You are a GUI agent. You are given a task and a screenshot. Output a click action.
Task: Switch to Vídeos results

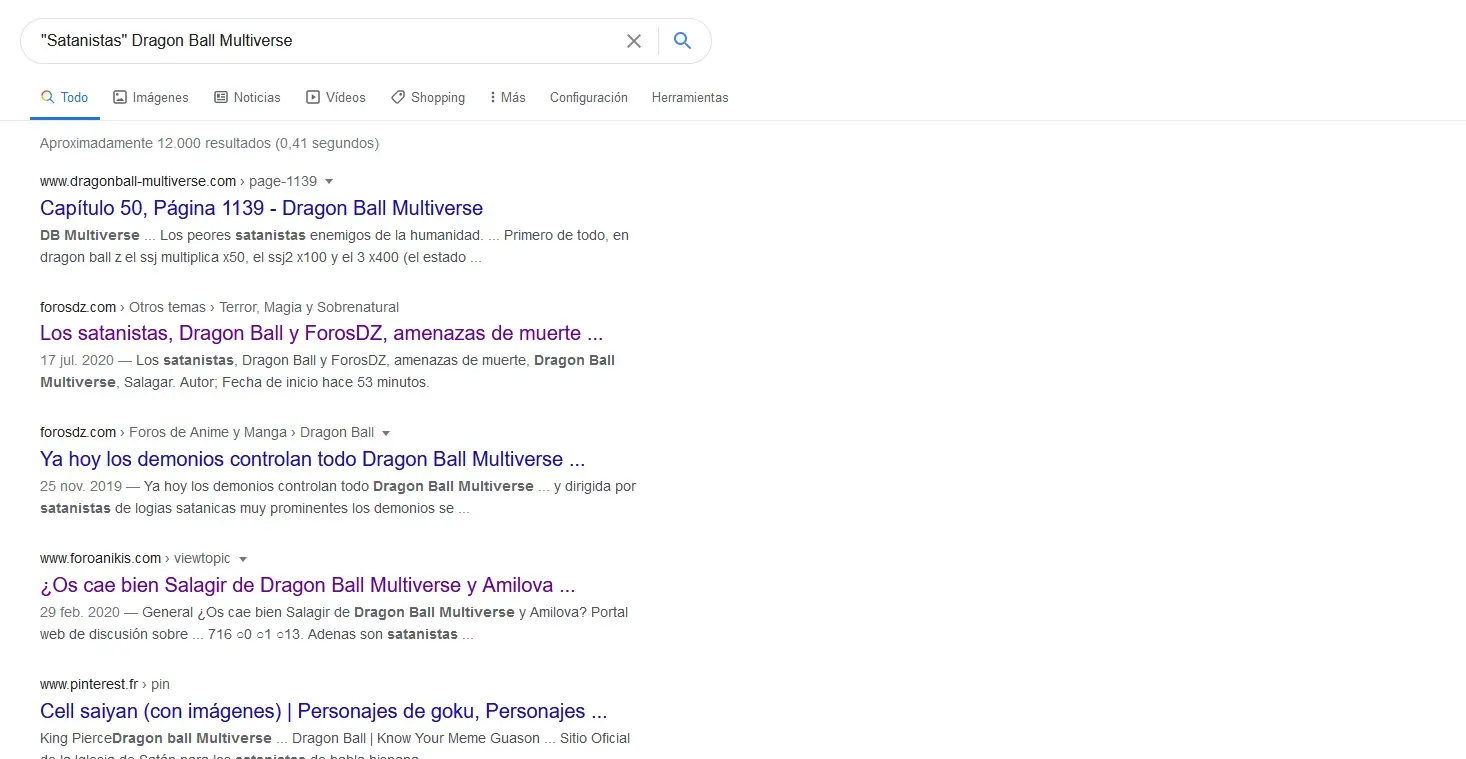336,97
